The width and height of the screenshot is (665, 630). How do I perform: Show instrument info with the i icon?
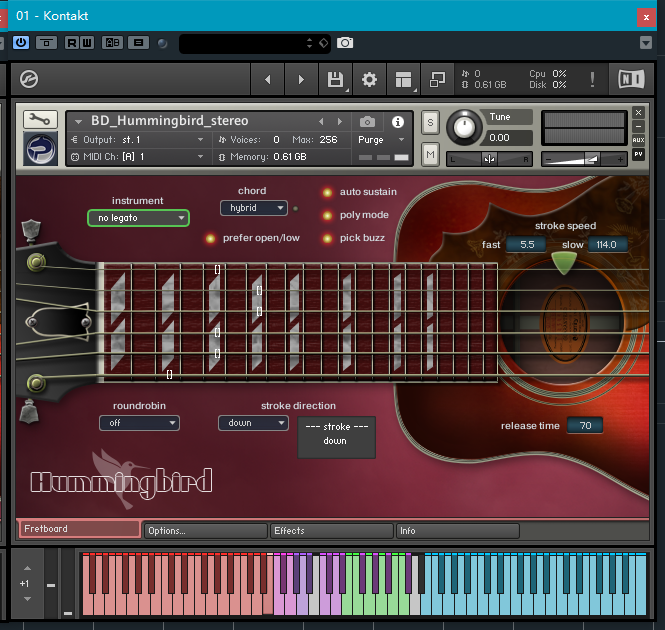click(398, 122)
